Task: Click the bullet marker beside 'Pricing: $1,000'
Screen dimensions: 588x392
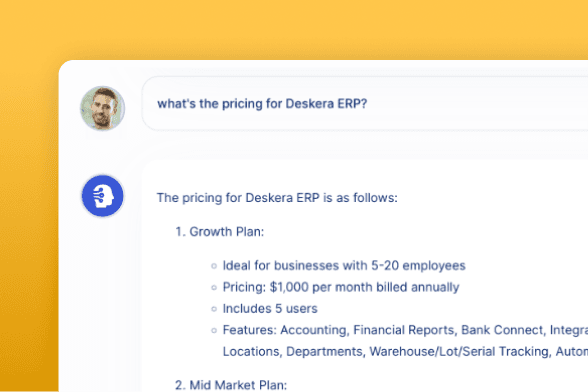Action: (x=214, y=288)
